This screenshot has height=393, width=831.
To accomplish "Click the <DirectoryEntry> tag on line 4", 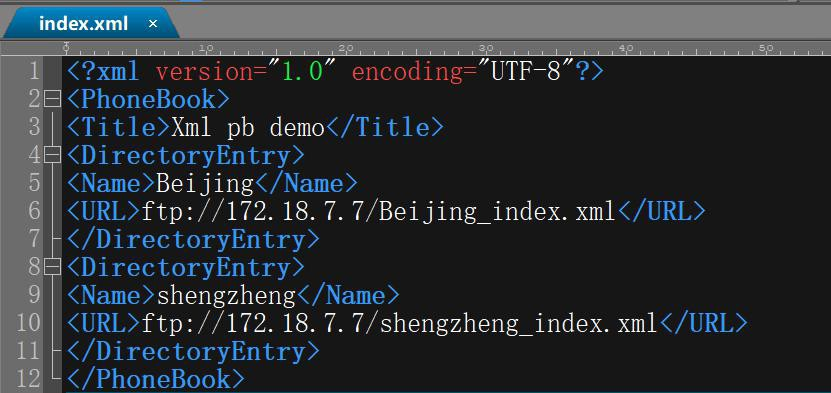I will 186,155.
